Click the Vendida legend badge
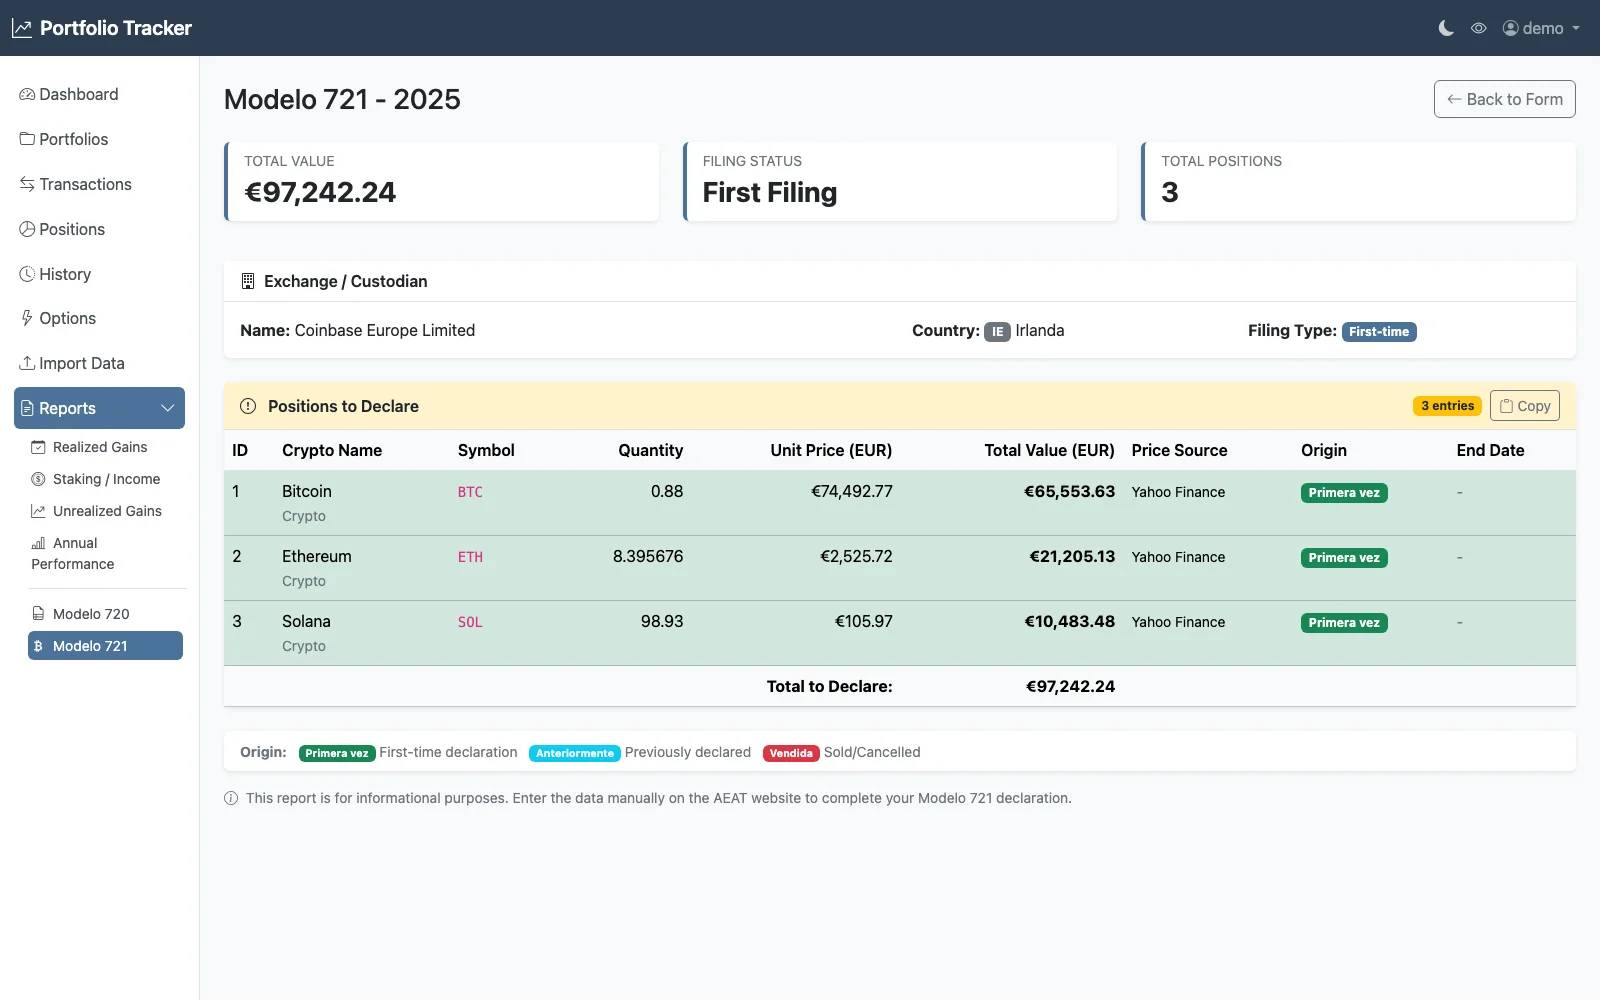The width and height of the screenshot is (1600, 1000). tap(791, 753)
